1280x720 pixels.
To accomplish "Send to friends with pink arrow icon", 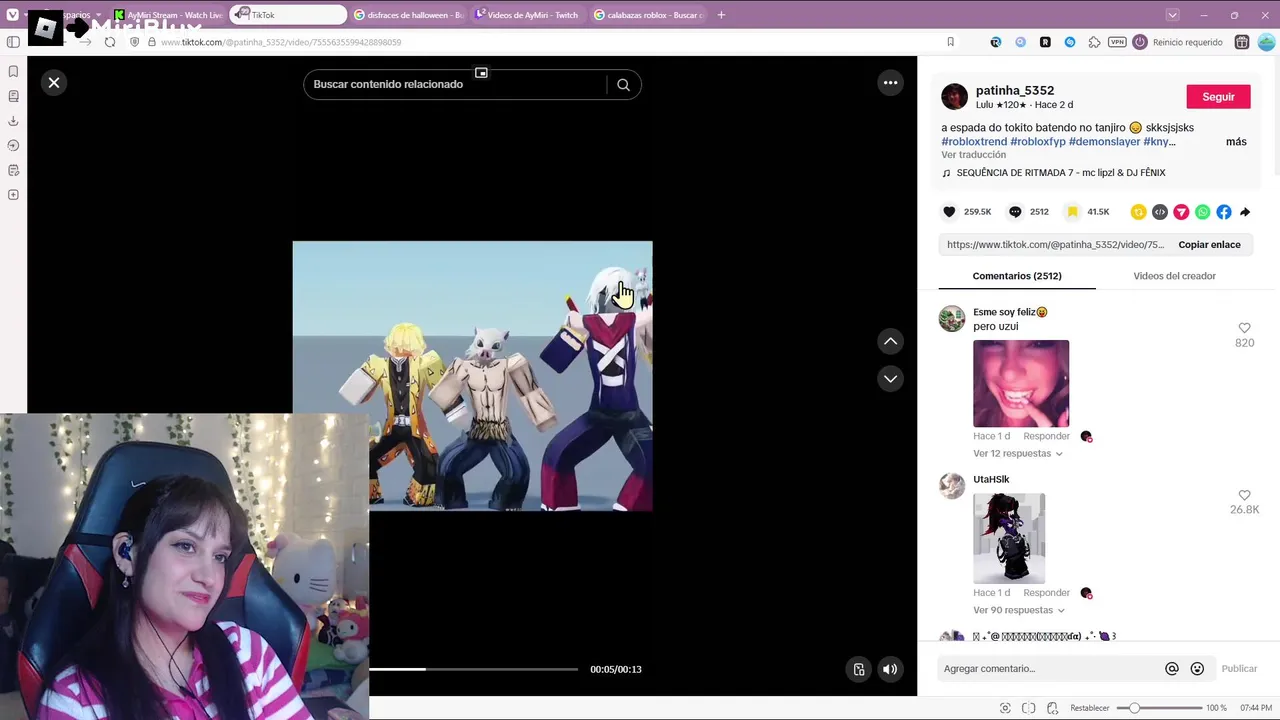I will tap(1181, 212).
